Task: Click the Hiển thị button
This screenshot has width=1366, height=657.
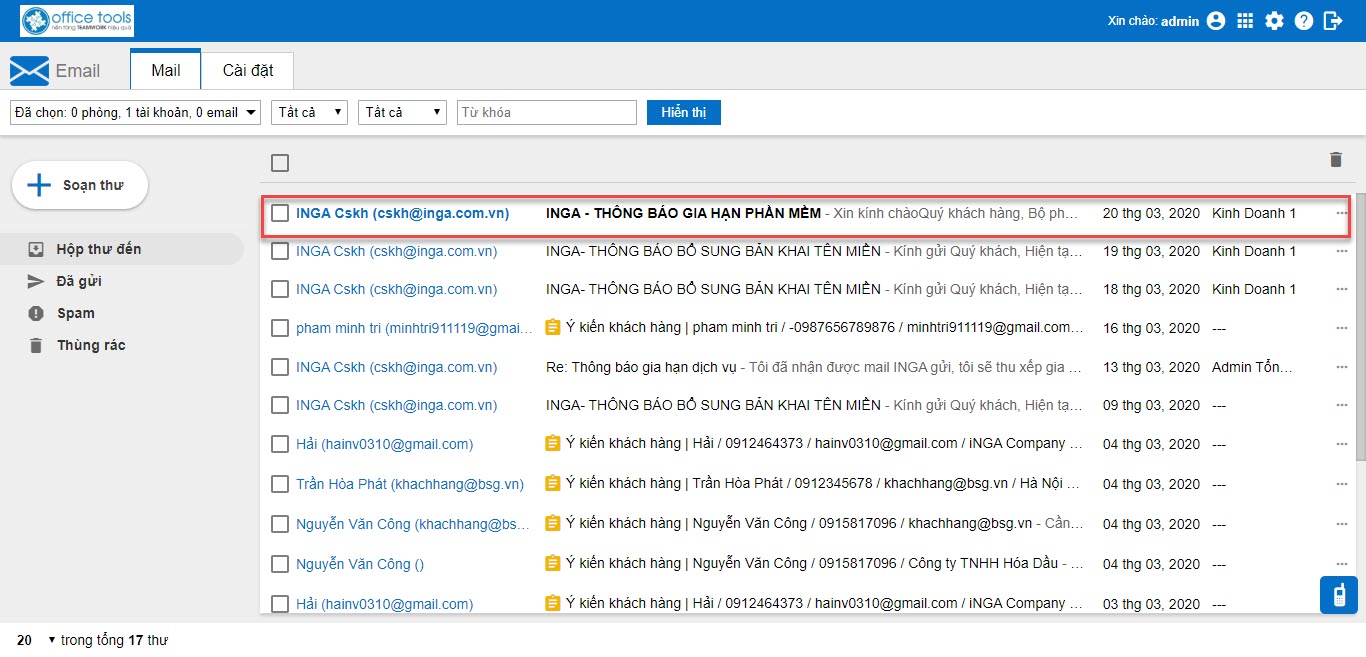Action: (684, 112)
